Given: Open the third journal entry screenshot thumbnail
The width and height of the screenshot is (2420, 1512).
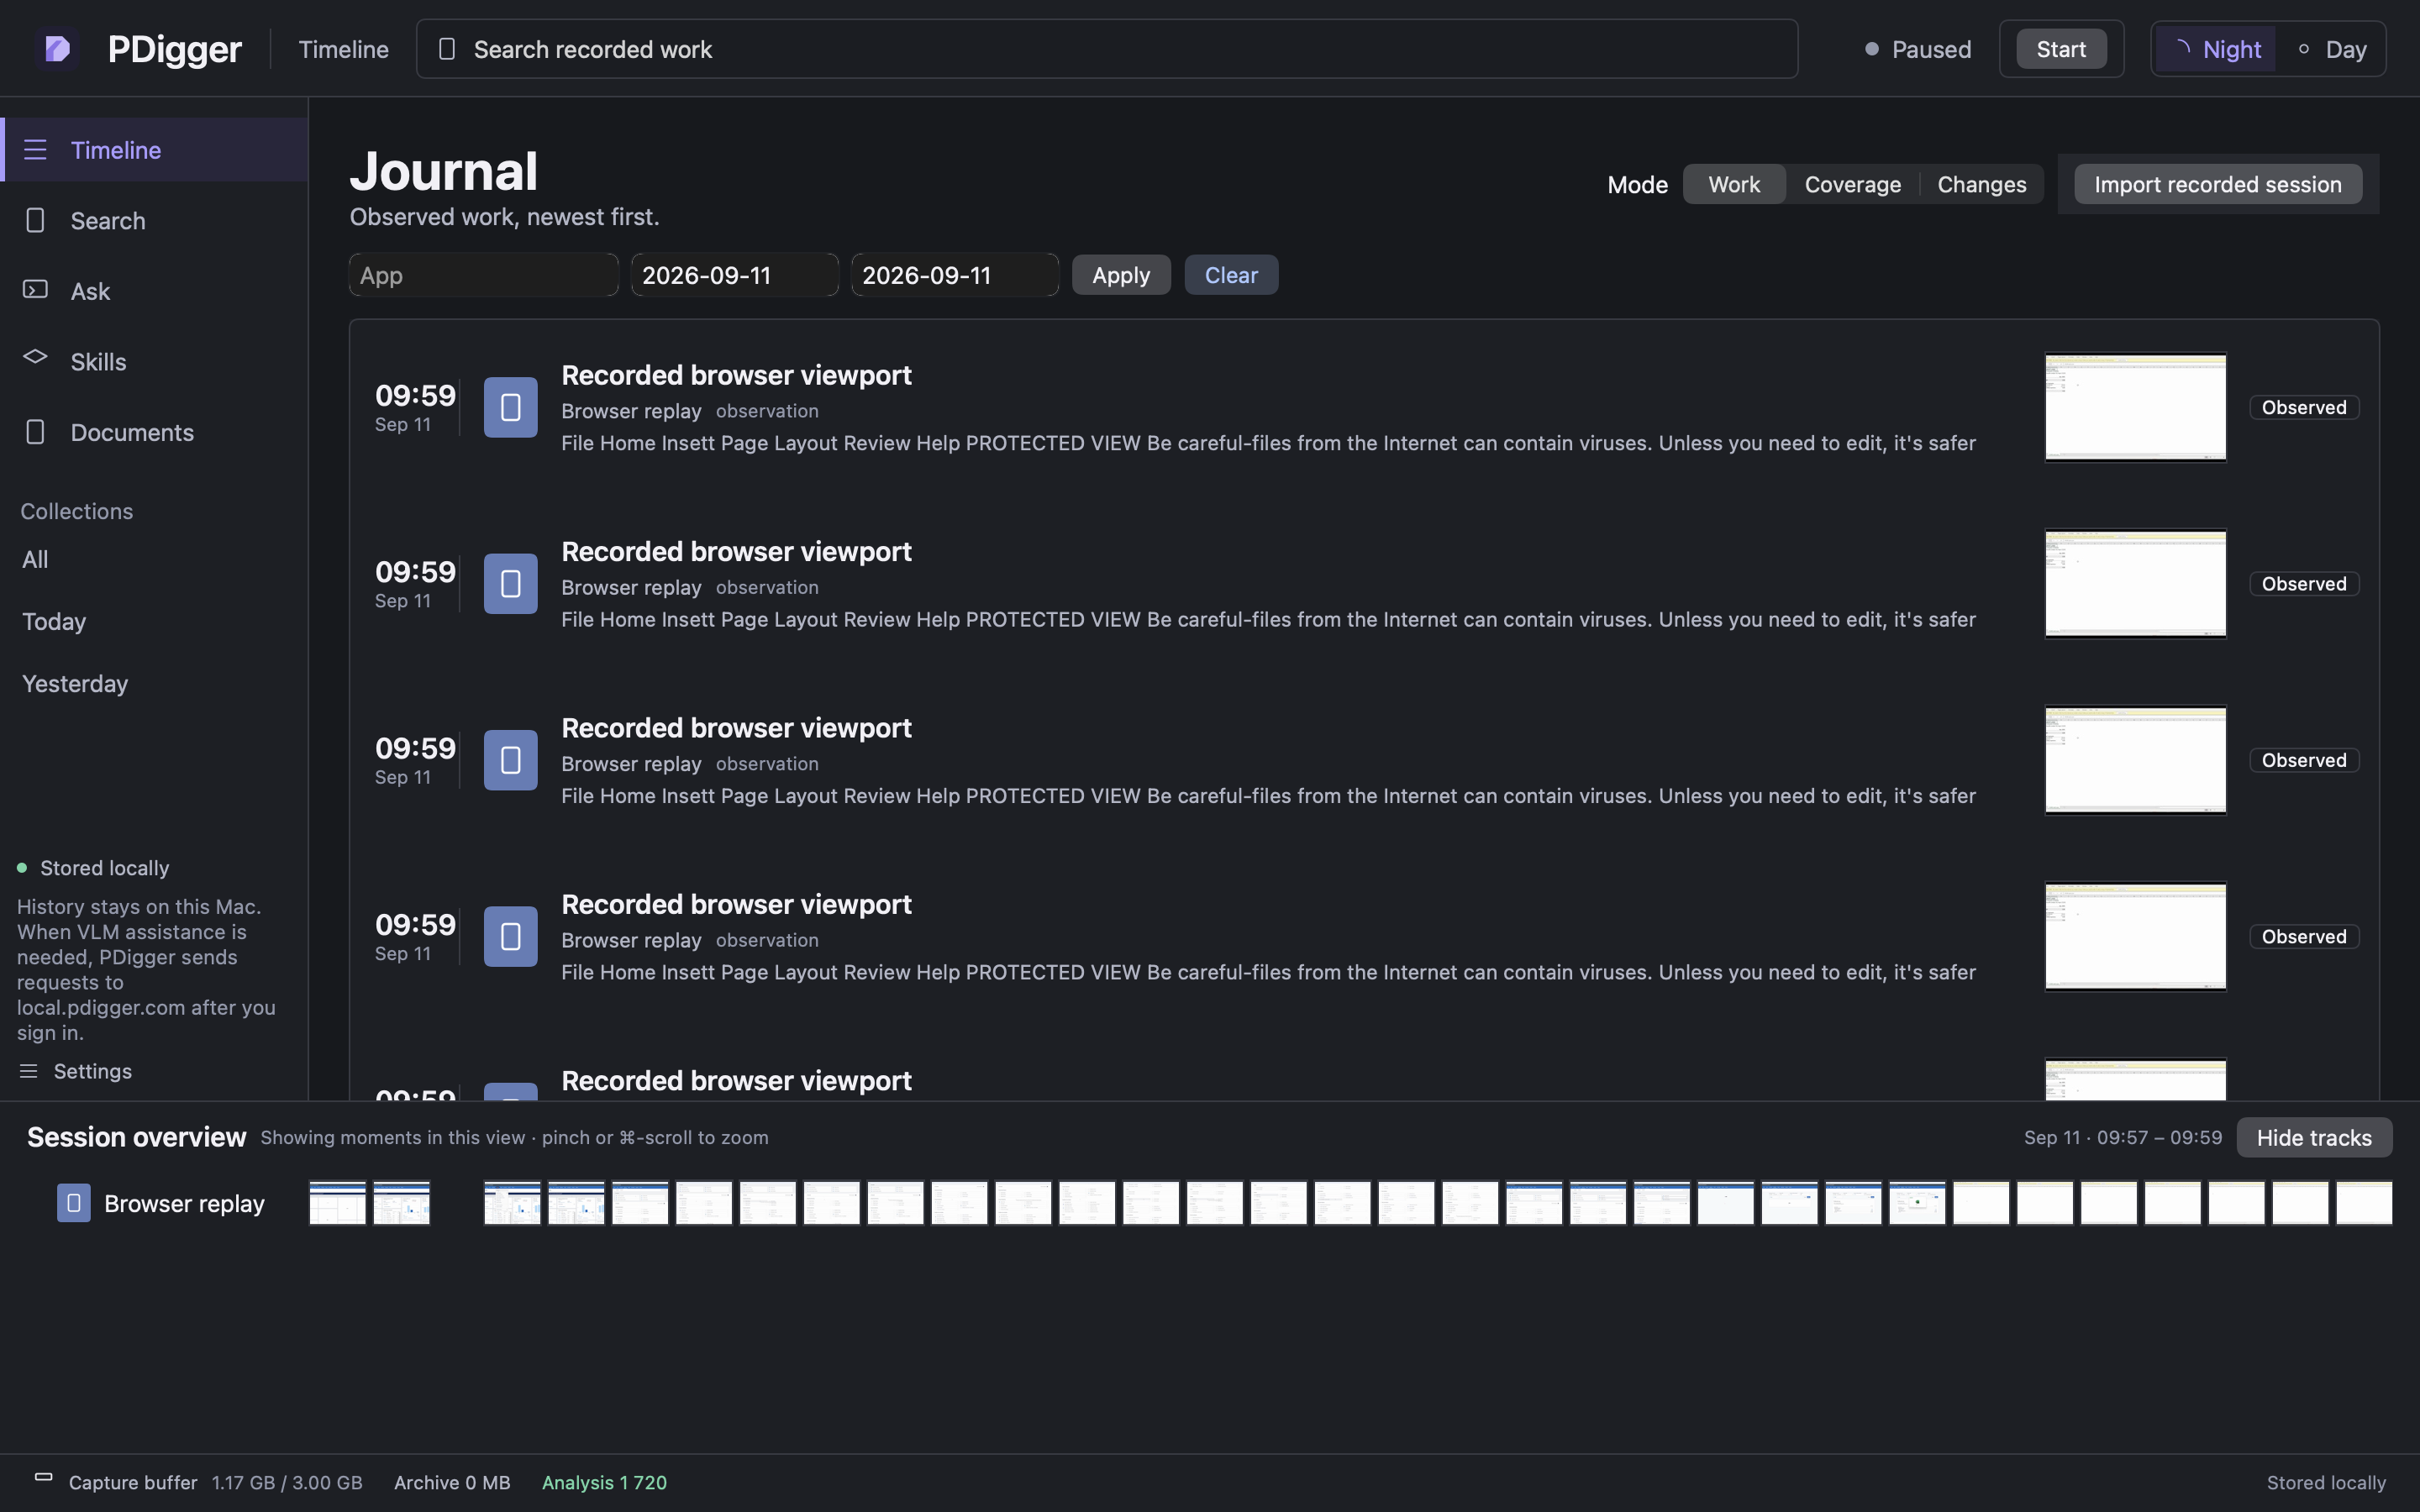Looking at the screenshot, I should (x=2135, y=760).
